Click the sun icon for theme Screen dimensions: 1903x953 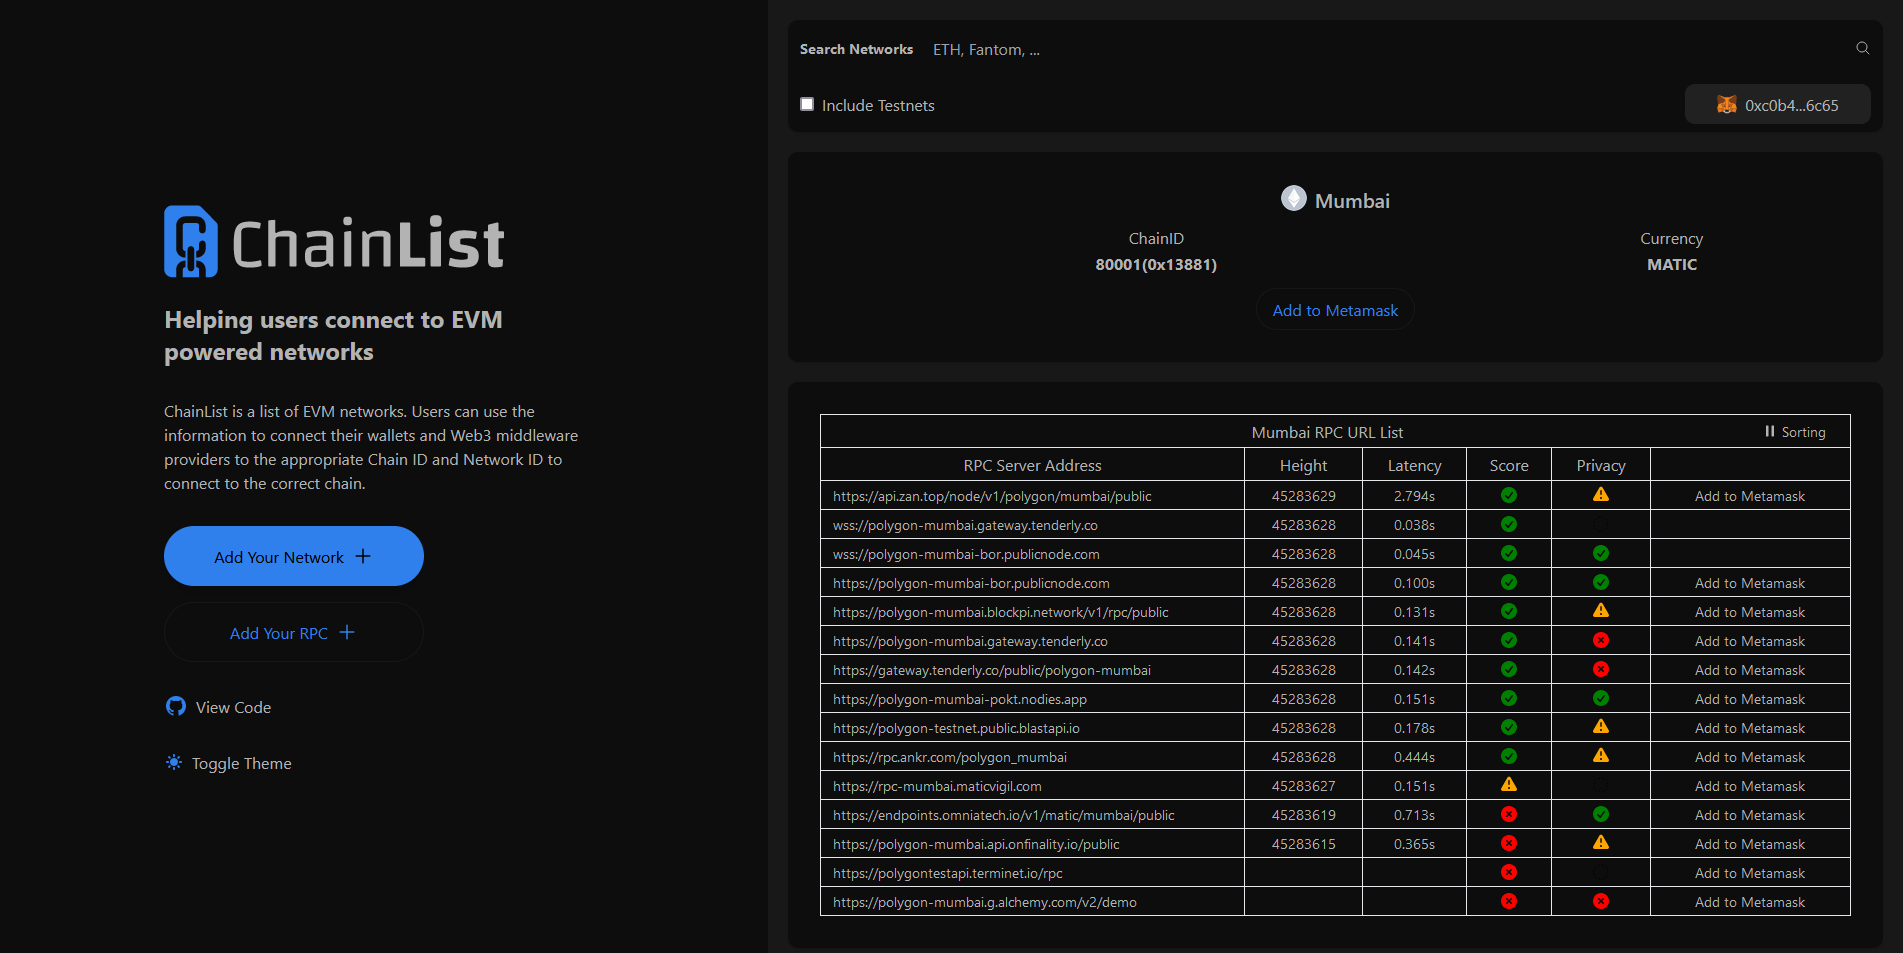pos(174,763)
